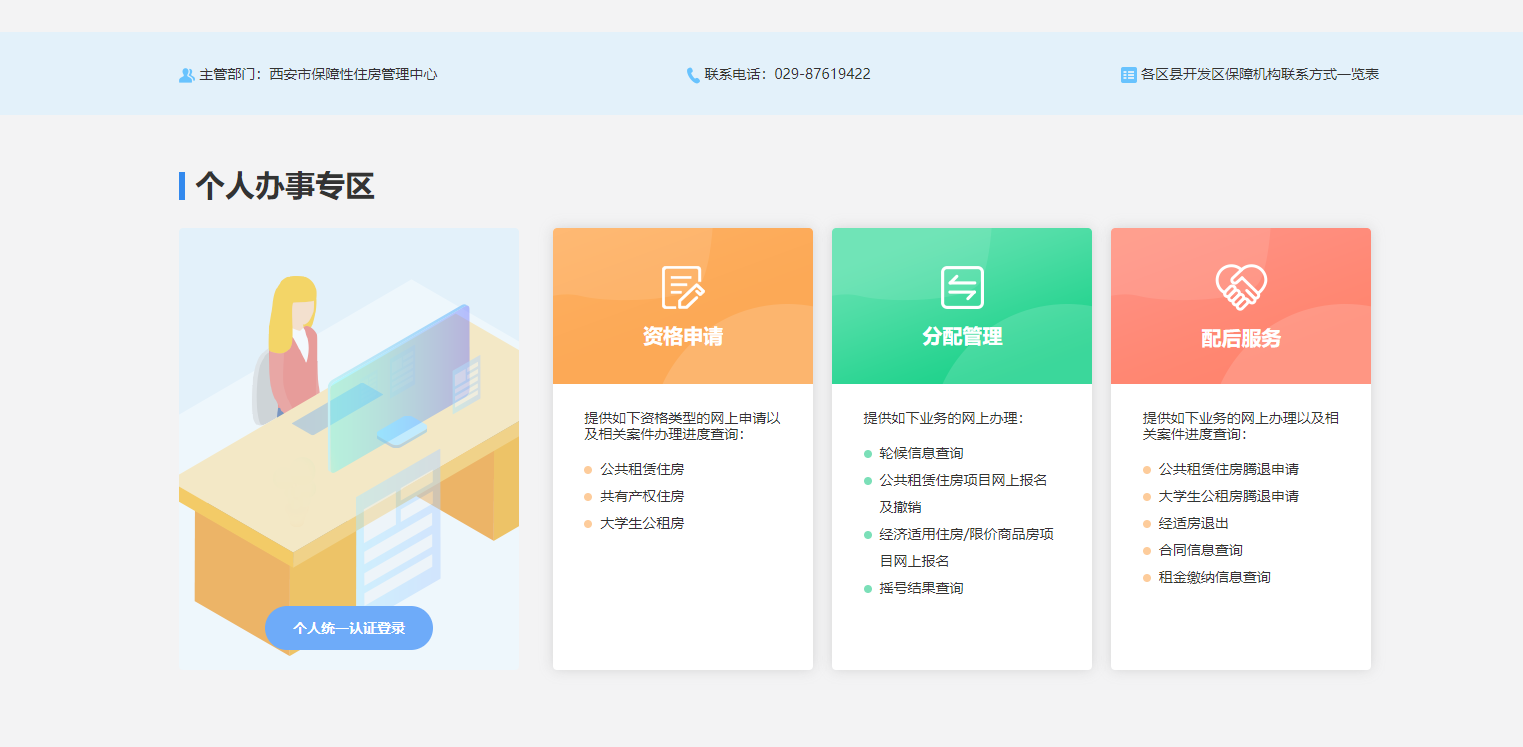This screenshot has height=747, width=1523.
Task: Select 共有产权住房 application item
Action: point(642,496)
